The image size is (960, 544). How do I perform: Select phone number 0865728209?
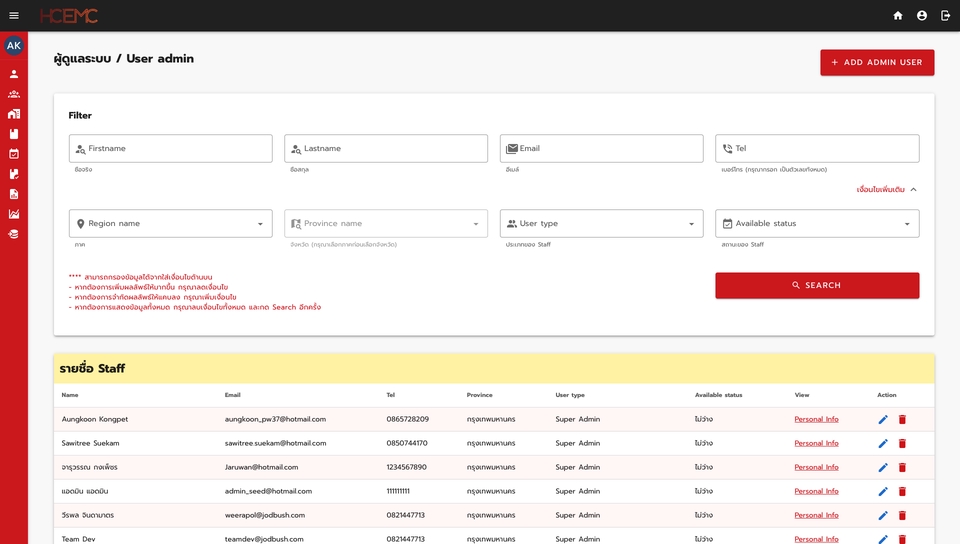pos(407,419)
